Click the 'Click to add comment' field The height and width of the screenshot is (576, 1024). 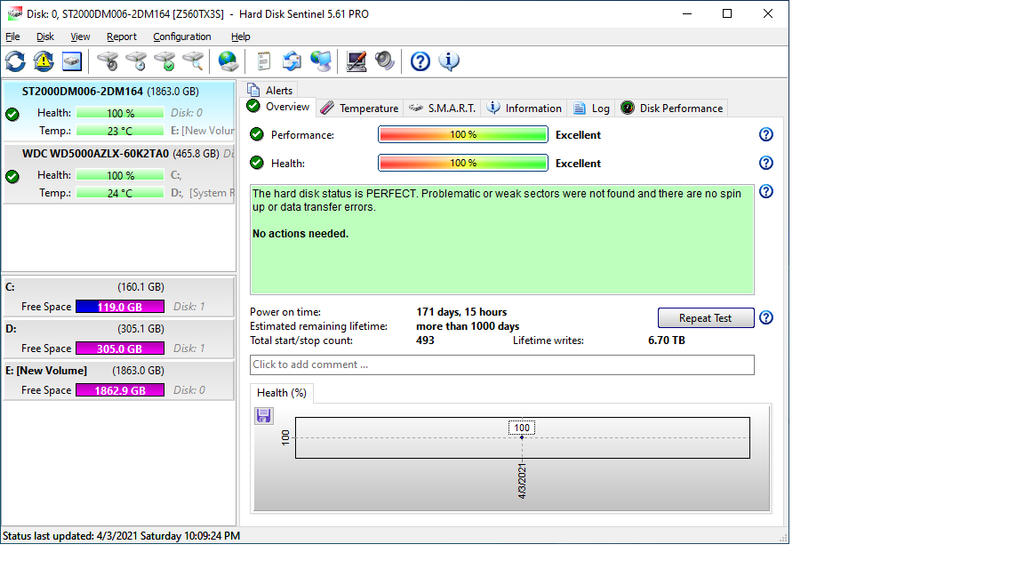(502, 364)
